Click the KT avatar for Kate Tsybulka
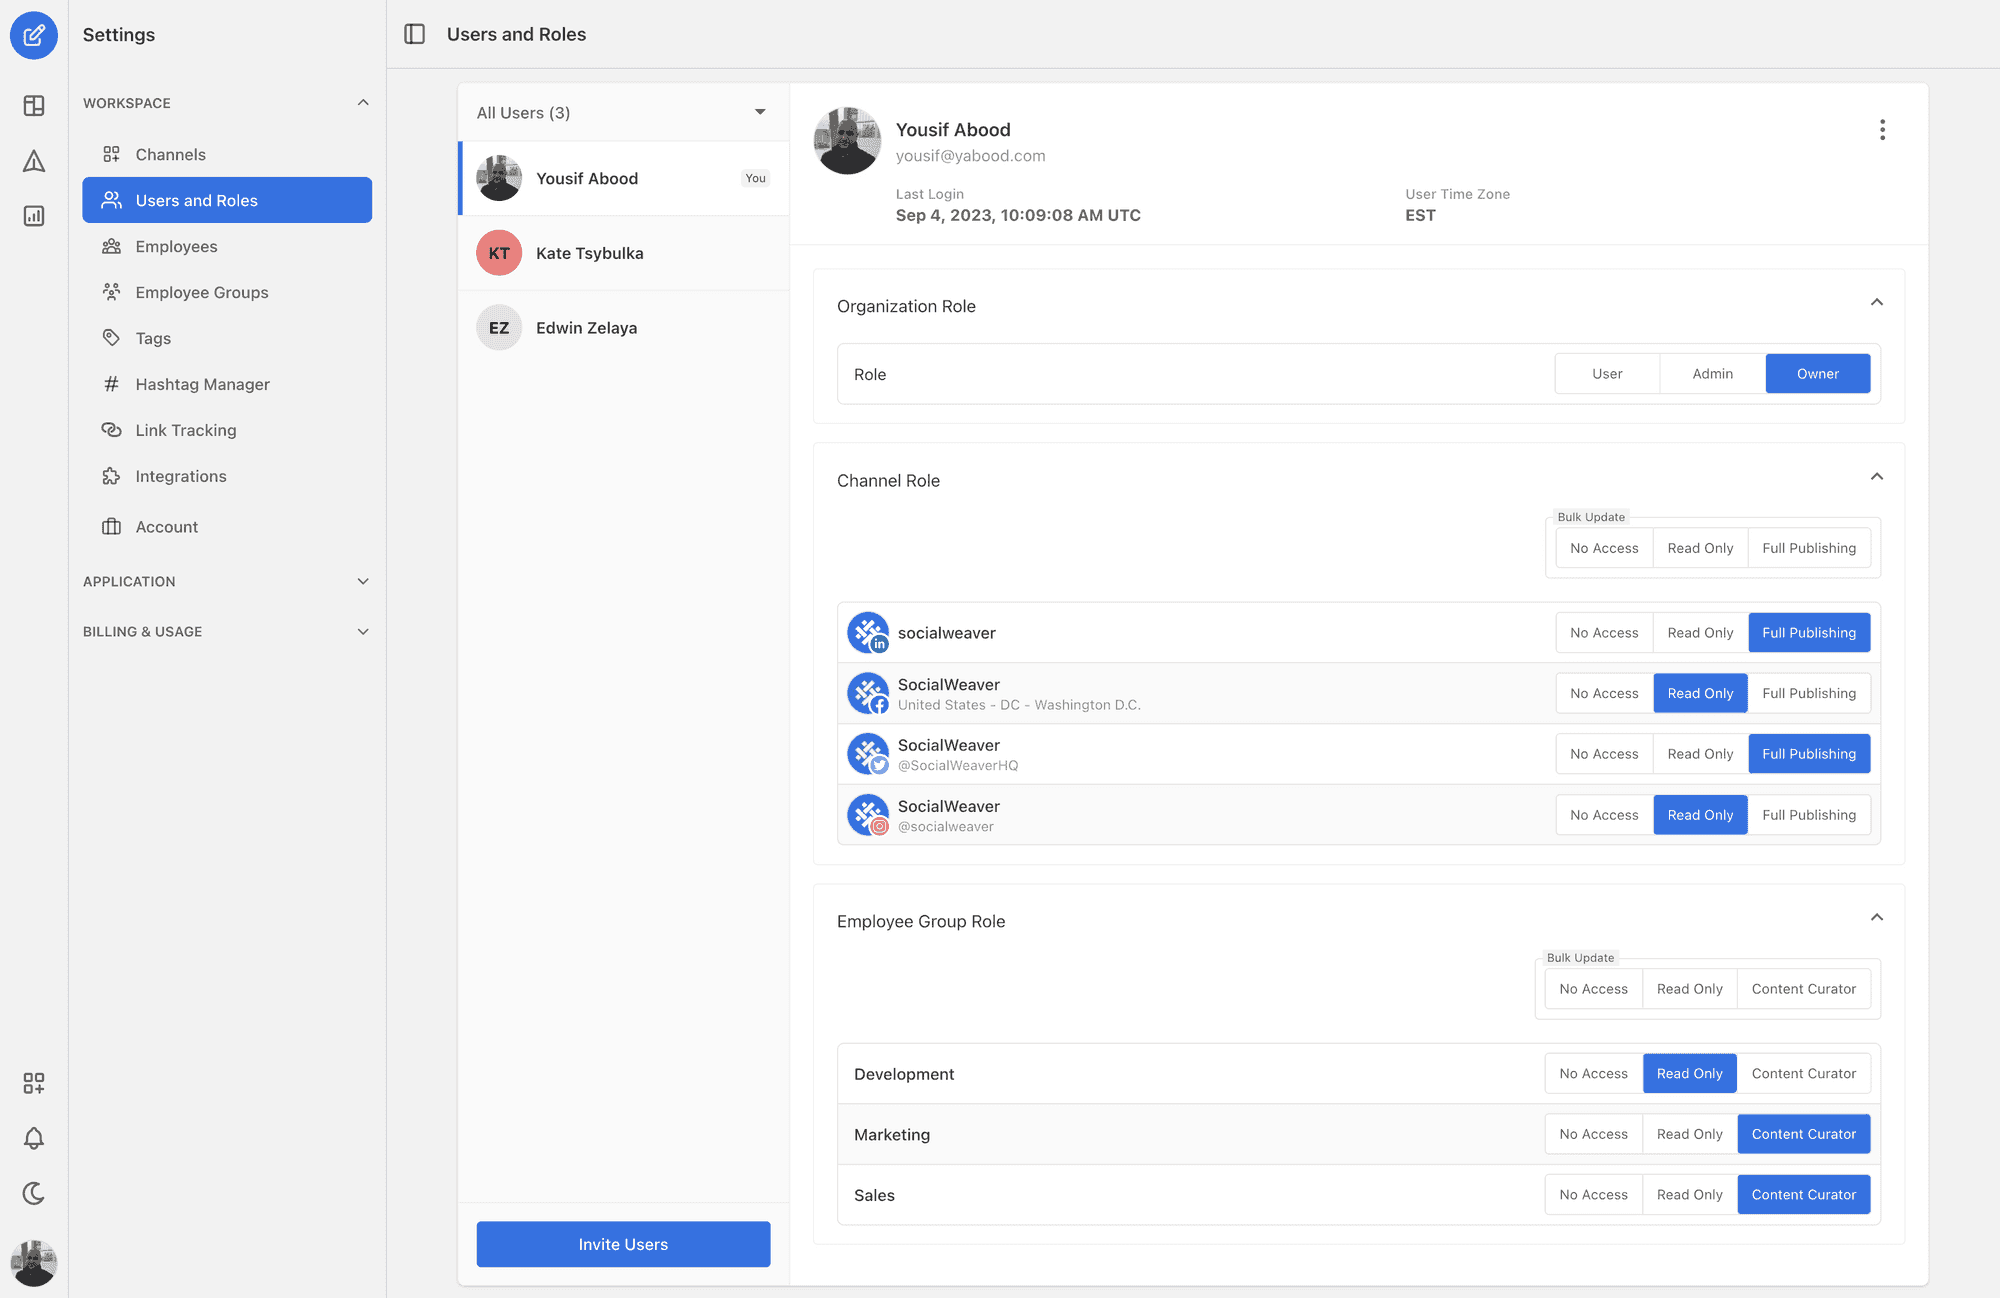 click(x=499, y=253)
